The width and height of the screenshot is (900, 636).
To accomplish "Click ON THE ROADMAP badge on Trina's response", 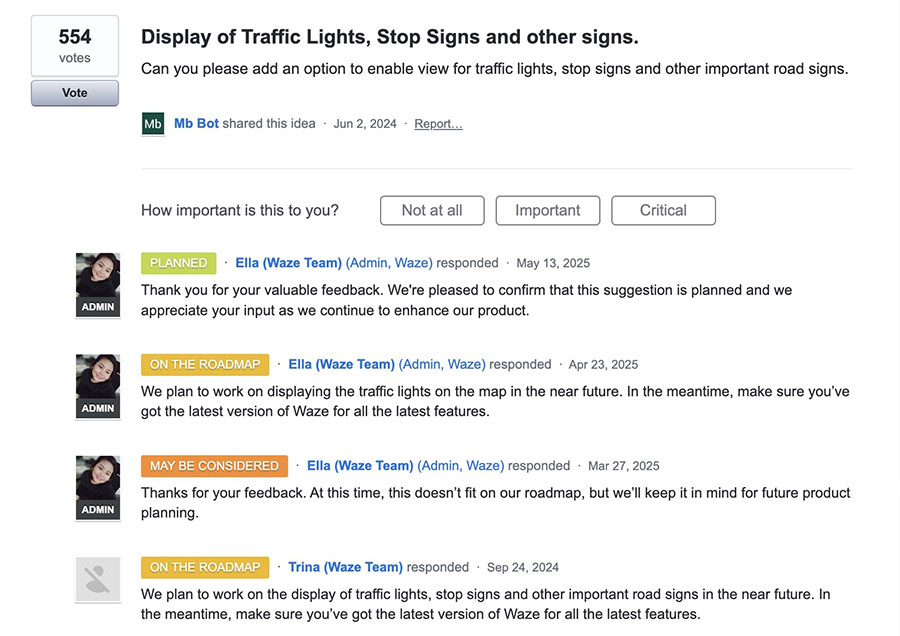I will pos(205,567).
